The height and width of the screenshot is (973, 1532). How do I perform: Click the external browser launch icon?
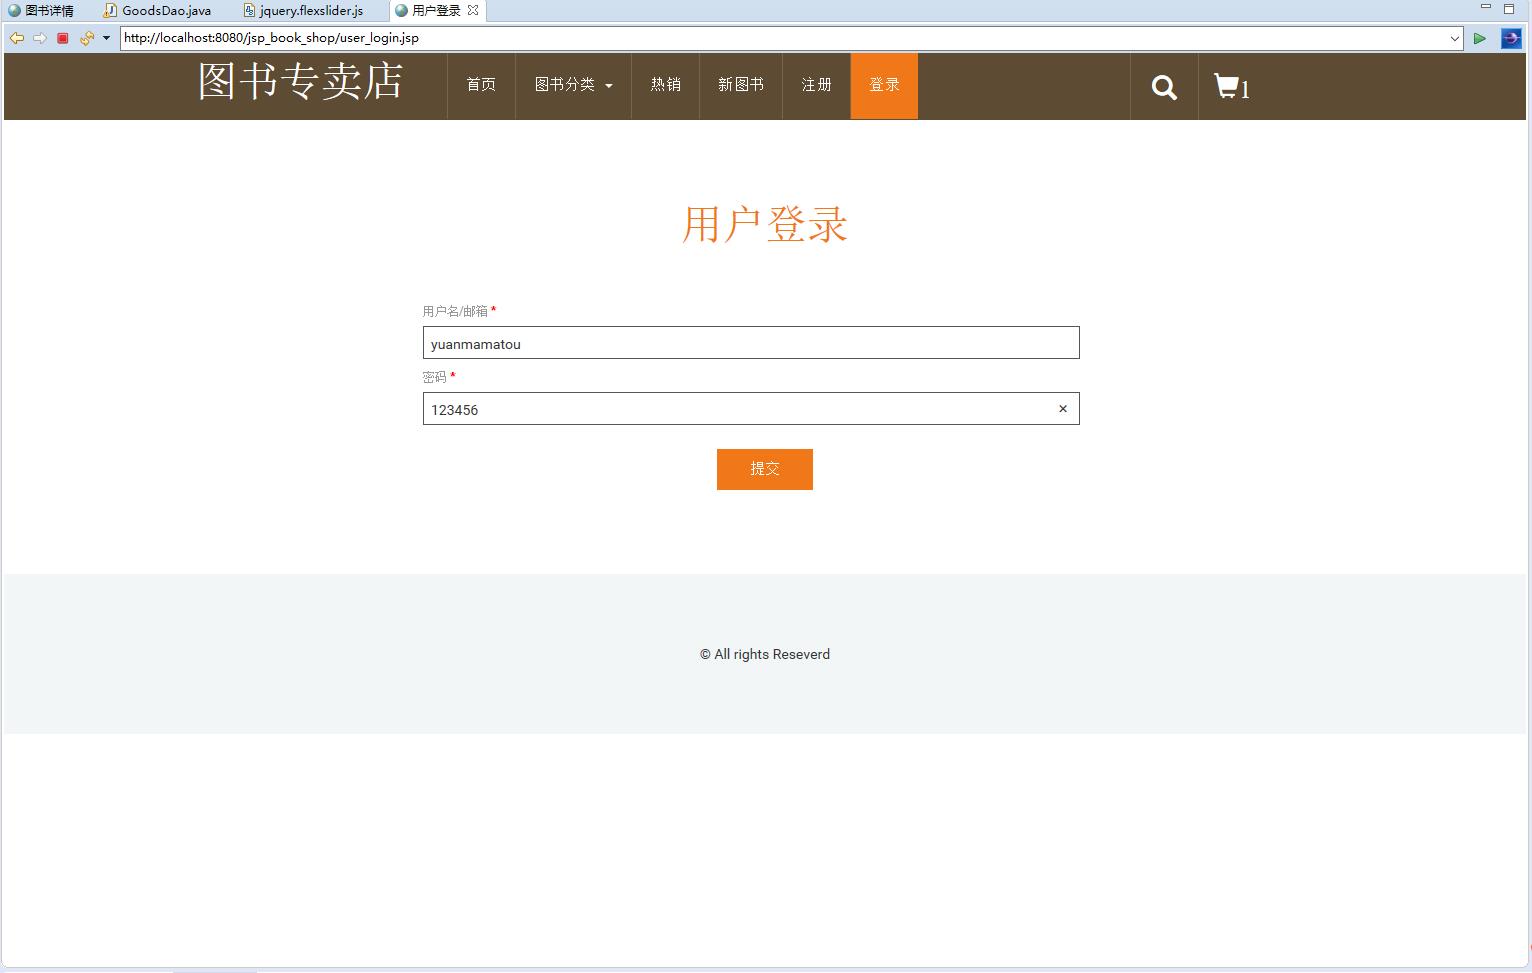click(1510, 38)
